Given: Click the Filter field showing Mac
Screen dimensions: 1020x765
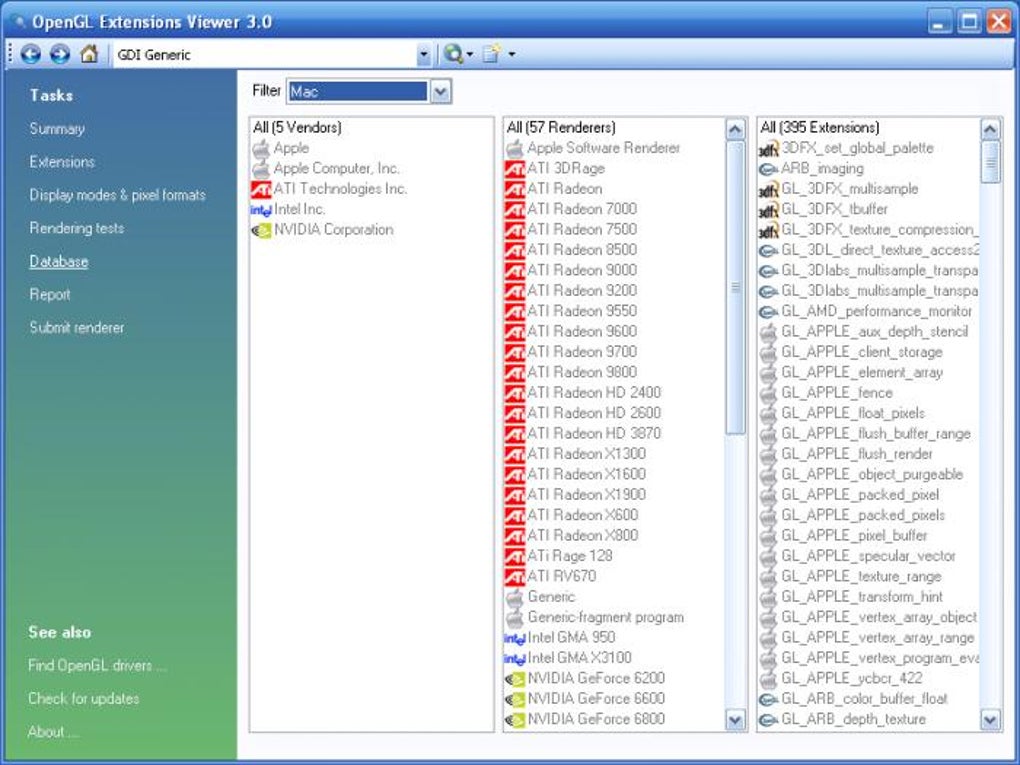Looking at the screenshot, I should click(357, 92).
